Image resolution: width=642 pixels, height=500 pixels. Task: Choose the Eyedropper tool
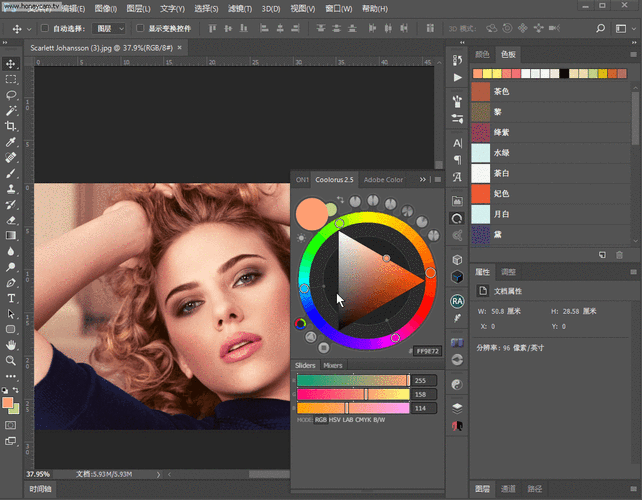pos(11,143)
